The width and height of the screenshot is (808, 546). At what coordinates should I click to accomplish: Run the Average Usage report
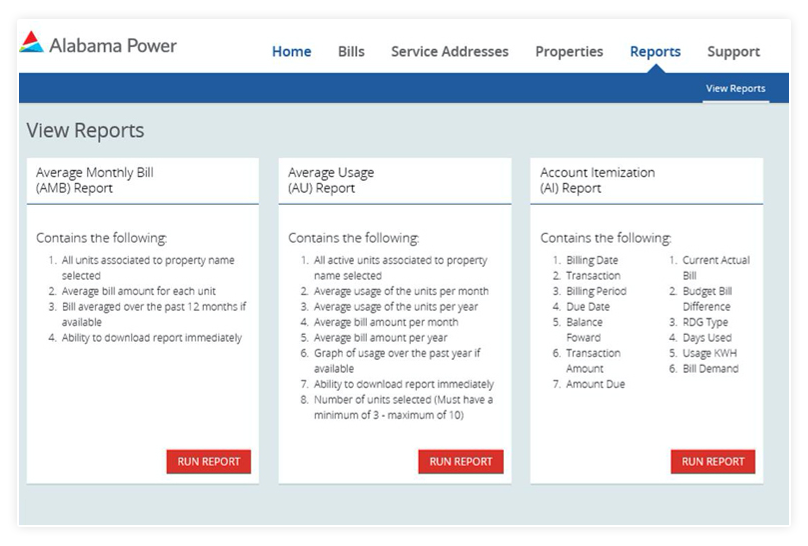[461, 462]
